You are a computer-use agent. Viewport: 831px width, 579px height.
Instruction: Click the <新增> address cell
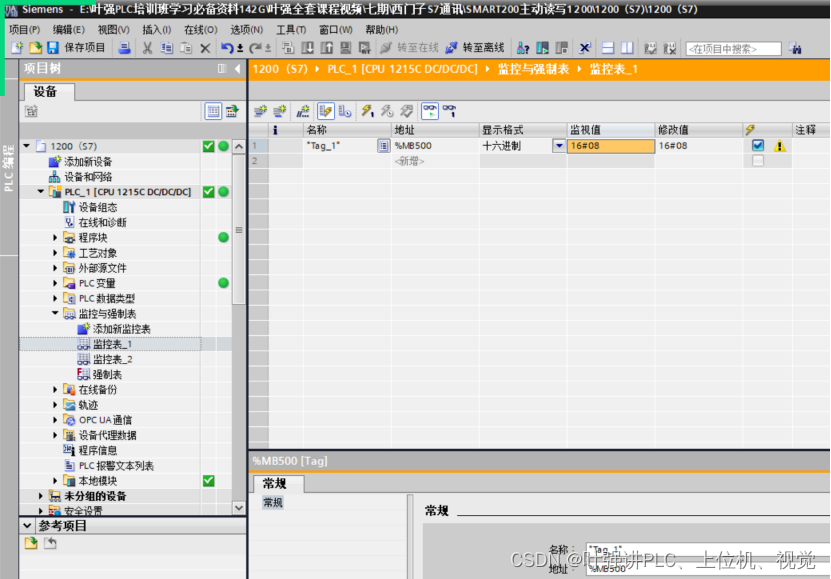coord(435,161)
